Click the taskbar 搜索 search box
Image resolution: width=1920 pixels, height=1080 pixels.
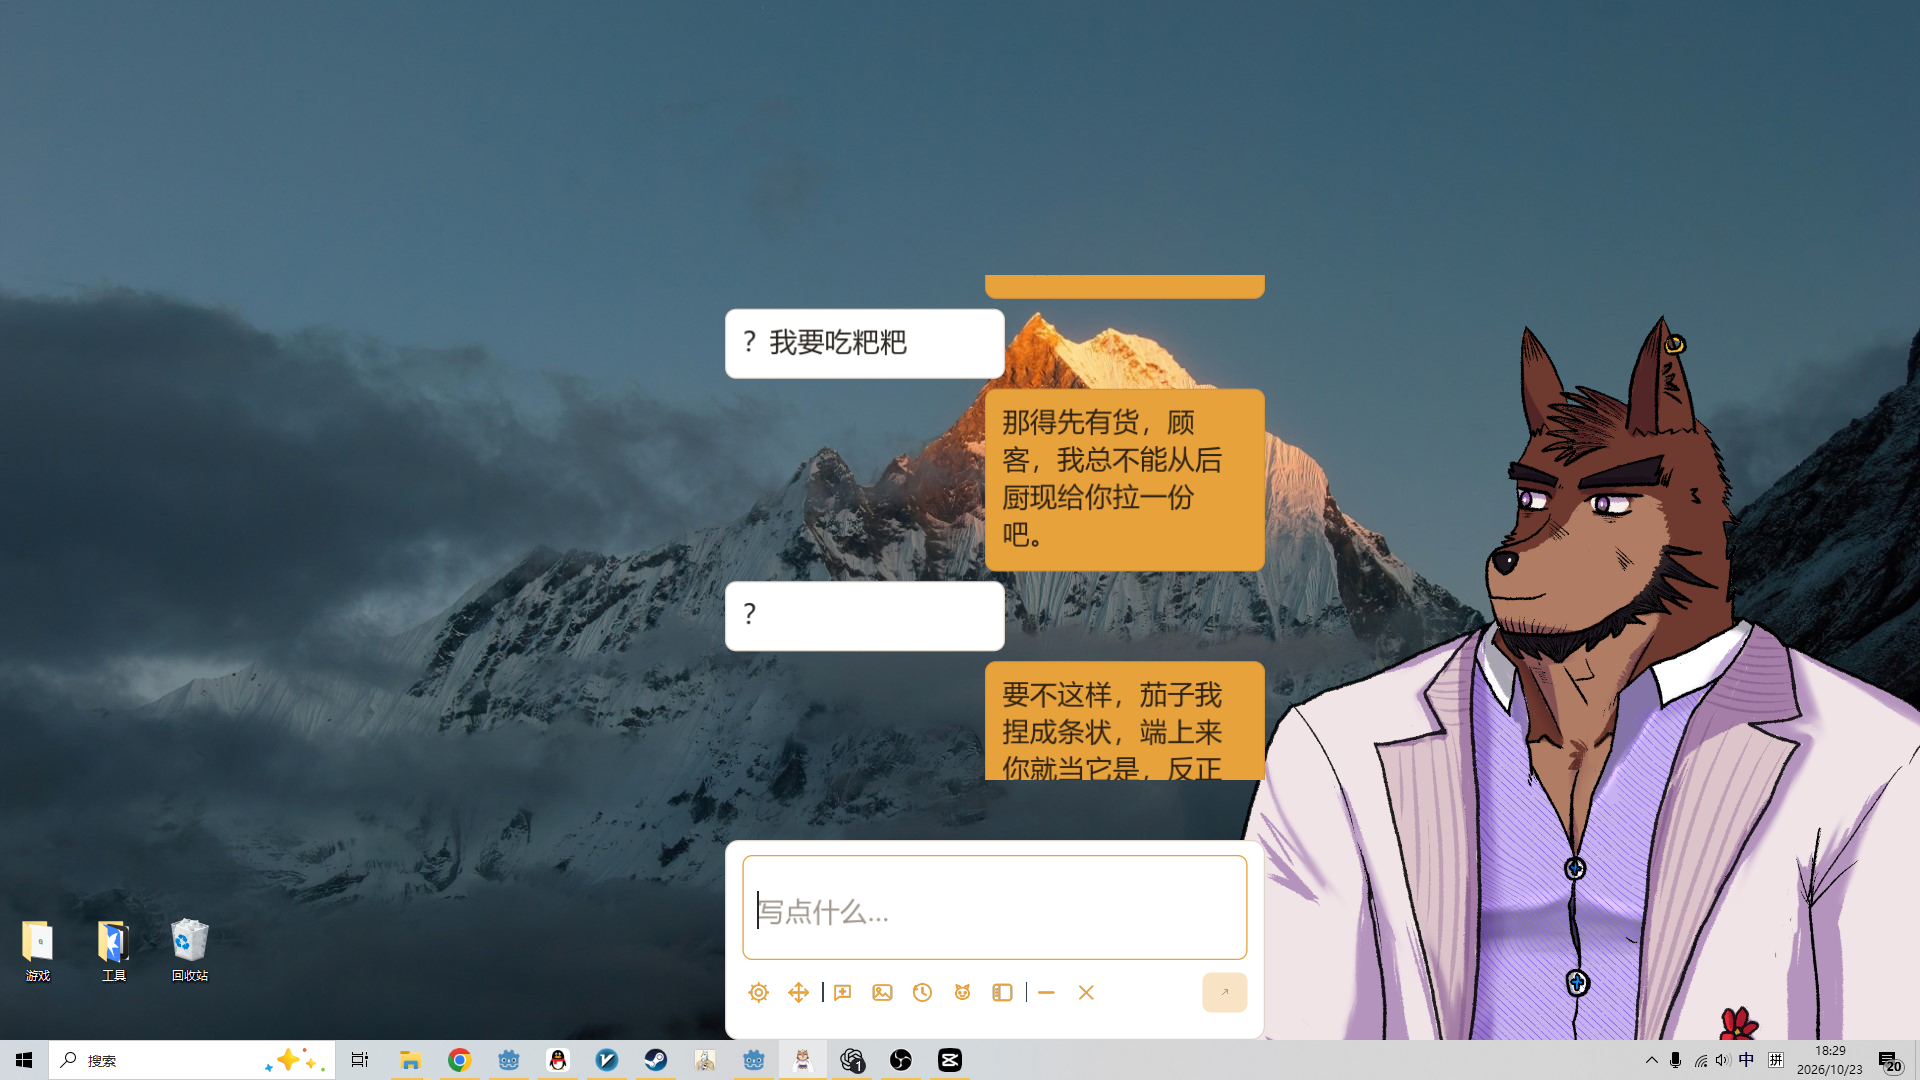pos(192,1060)
